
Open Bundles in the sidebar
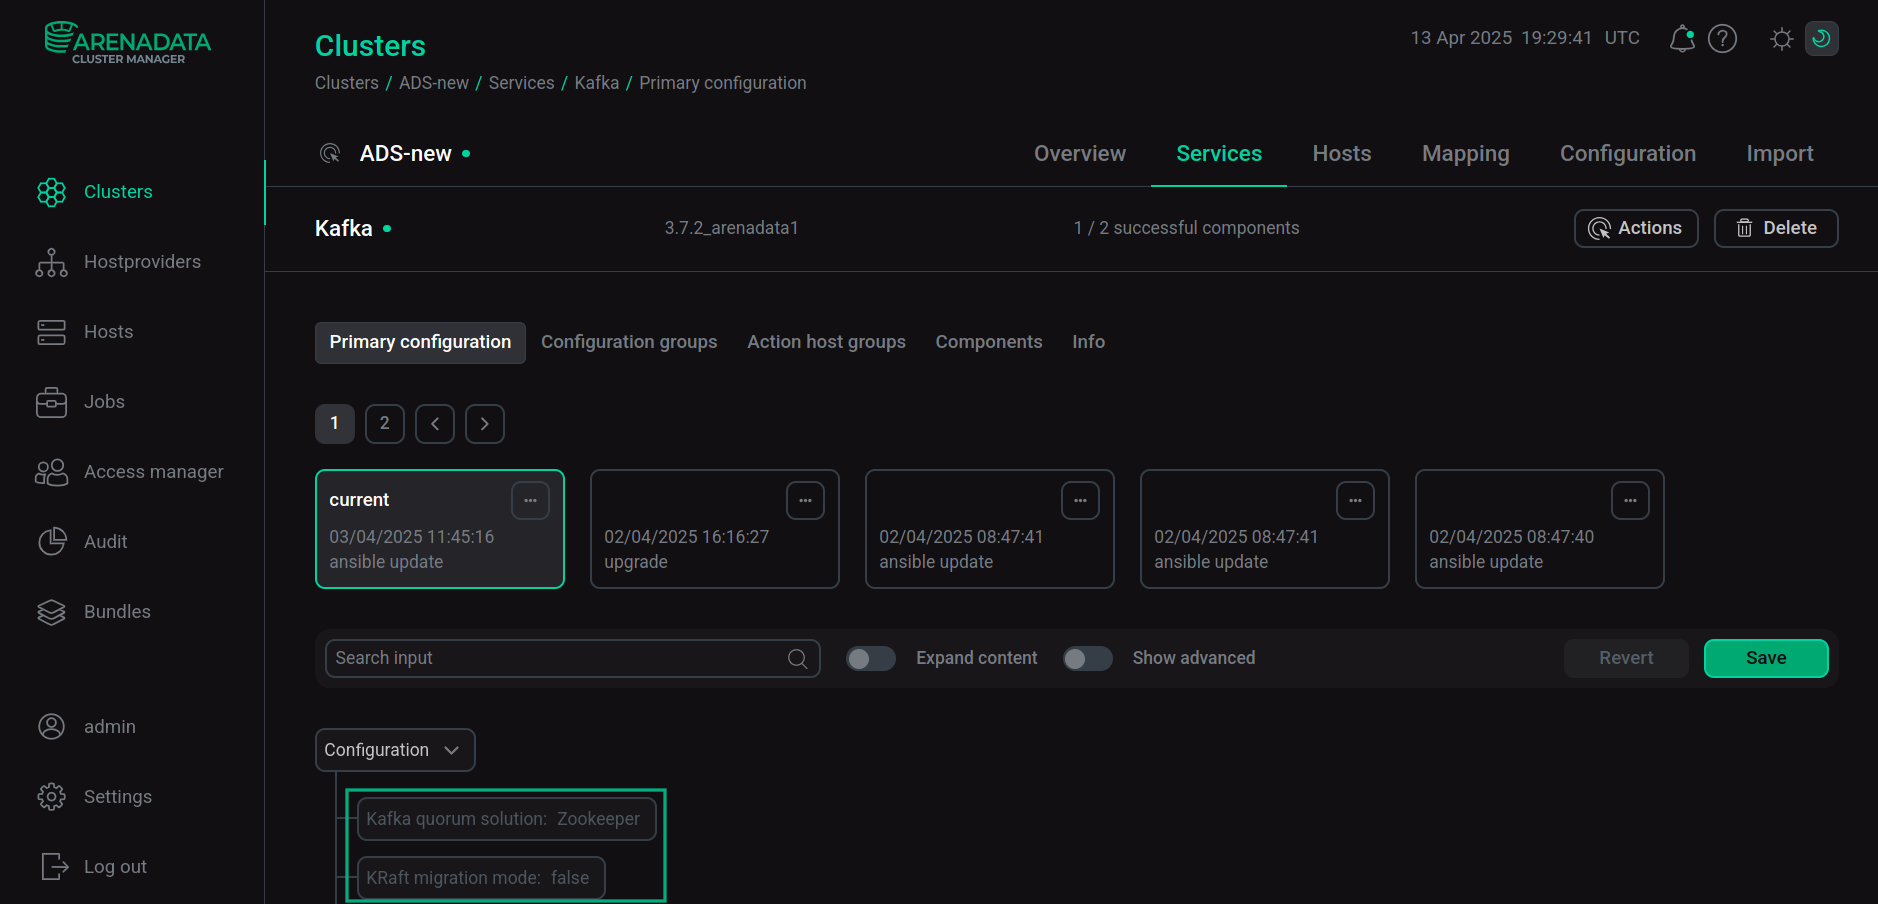(93, 612)
